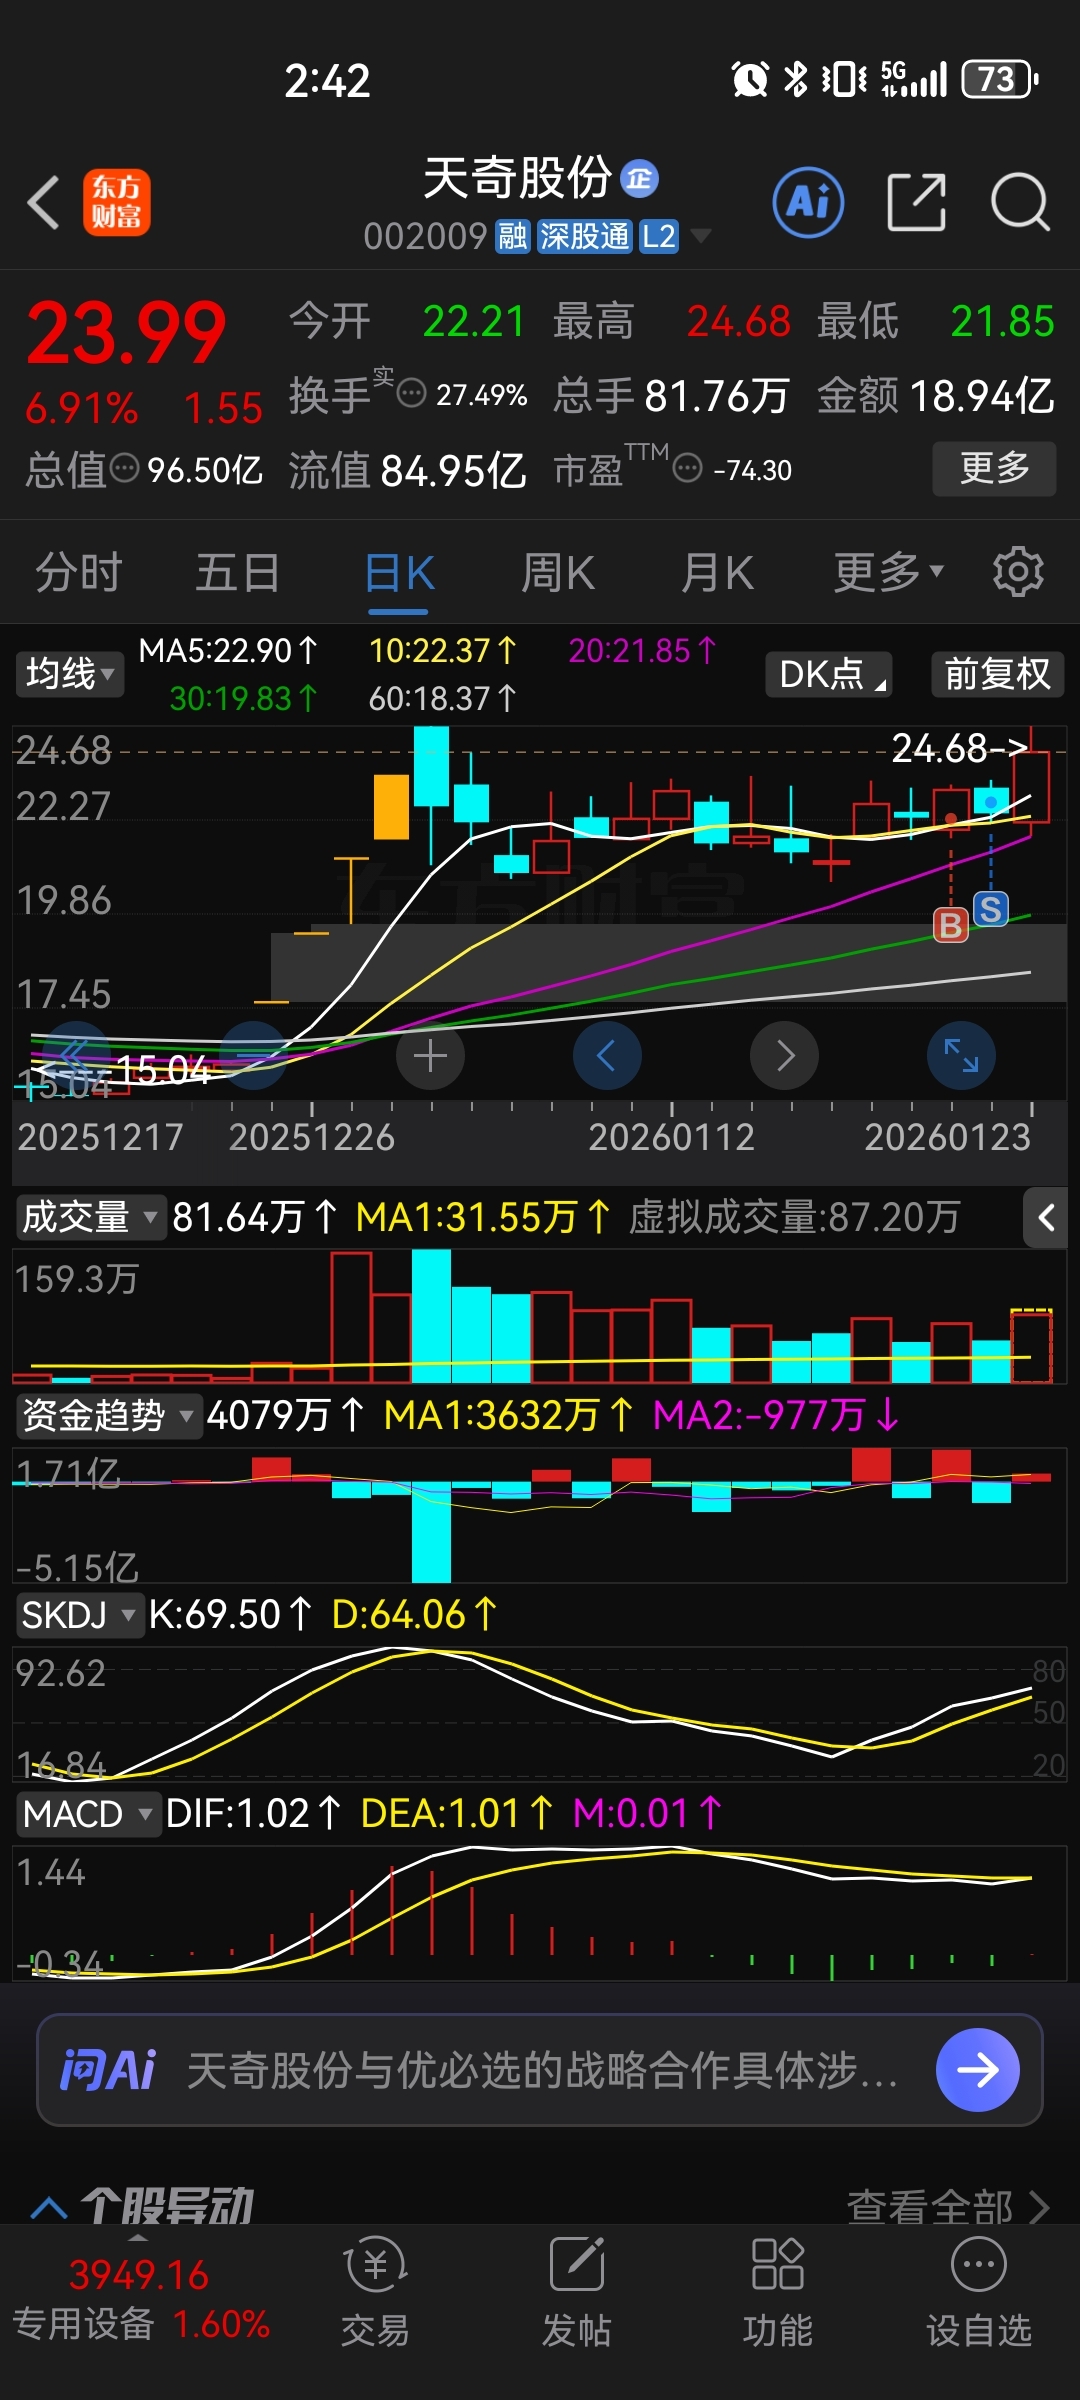1080x2400 pixels.
Task: Switch to 月K tab
Action: click(717, 573)
